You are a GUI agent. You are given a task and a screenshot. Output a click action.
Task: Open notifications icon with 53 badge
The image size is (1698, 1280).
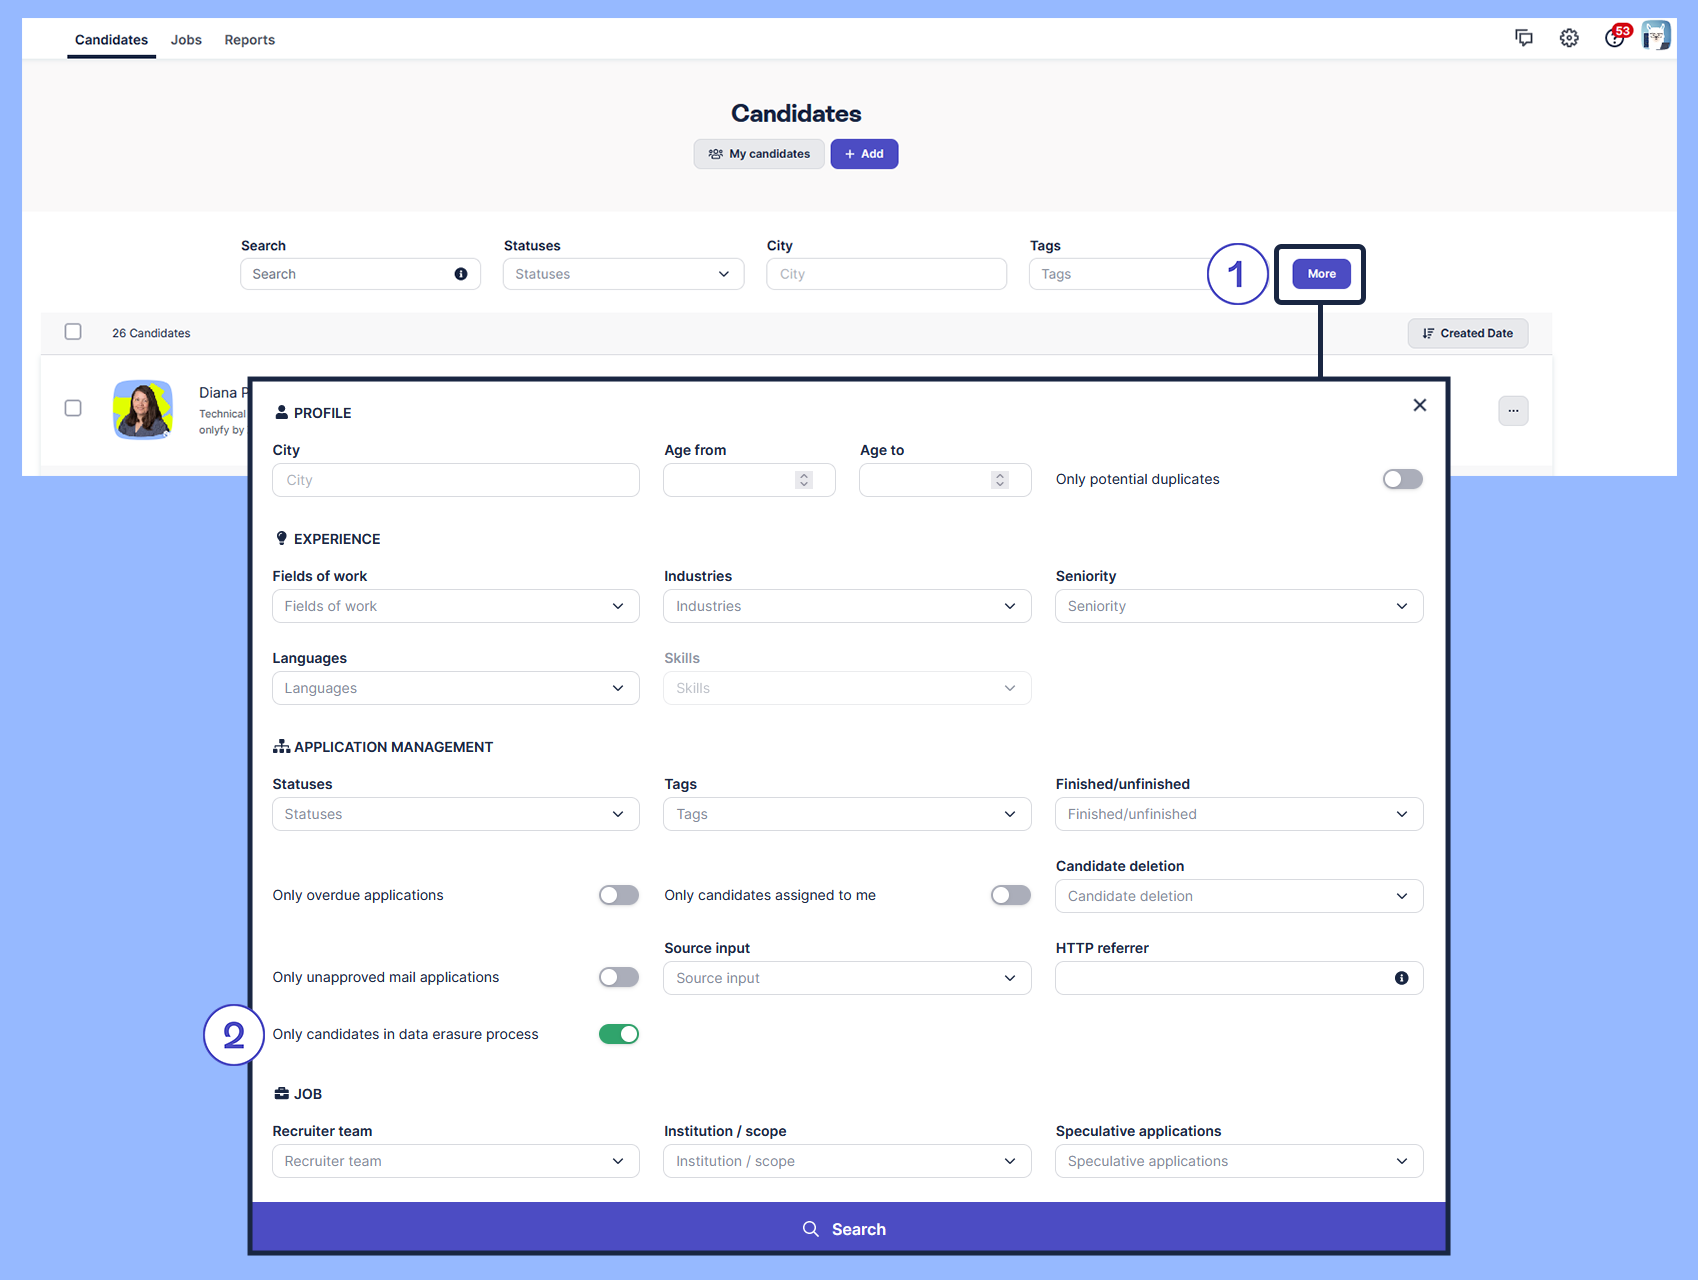(1614, 38)
